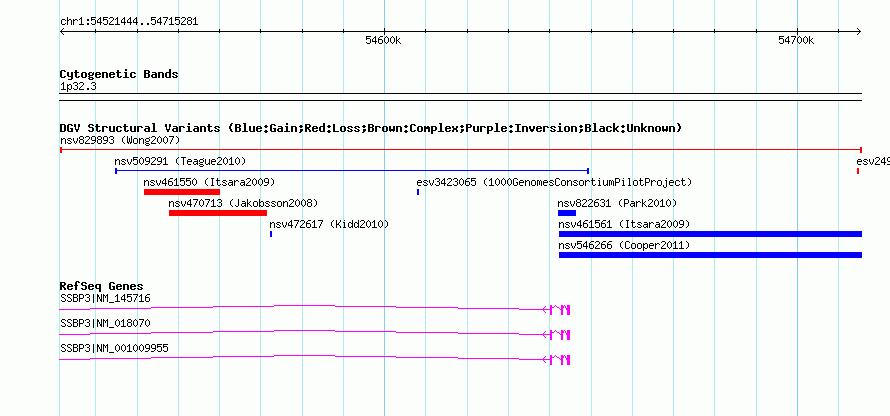
Task: Click the DGV Structural Variants track title
Action: 371,128
